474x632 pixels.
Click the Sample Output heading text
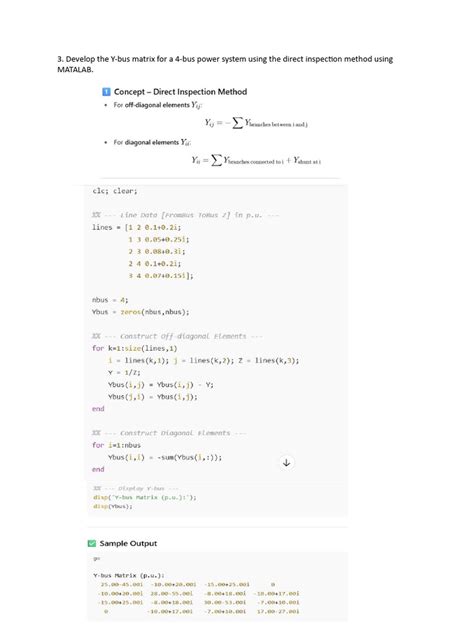[x=128, y=543]
